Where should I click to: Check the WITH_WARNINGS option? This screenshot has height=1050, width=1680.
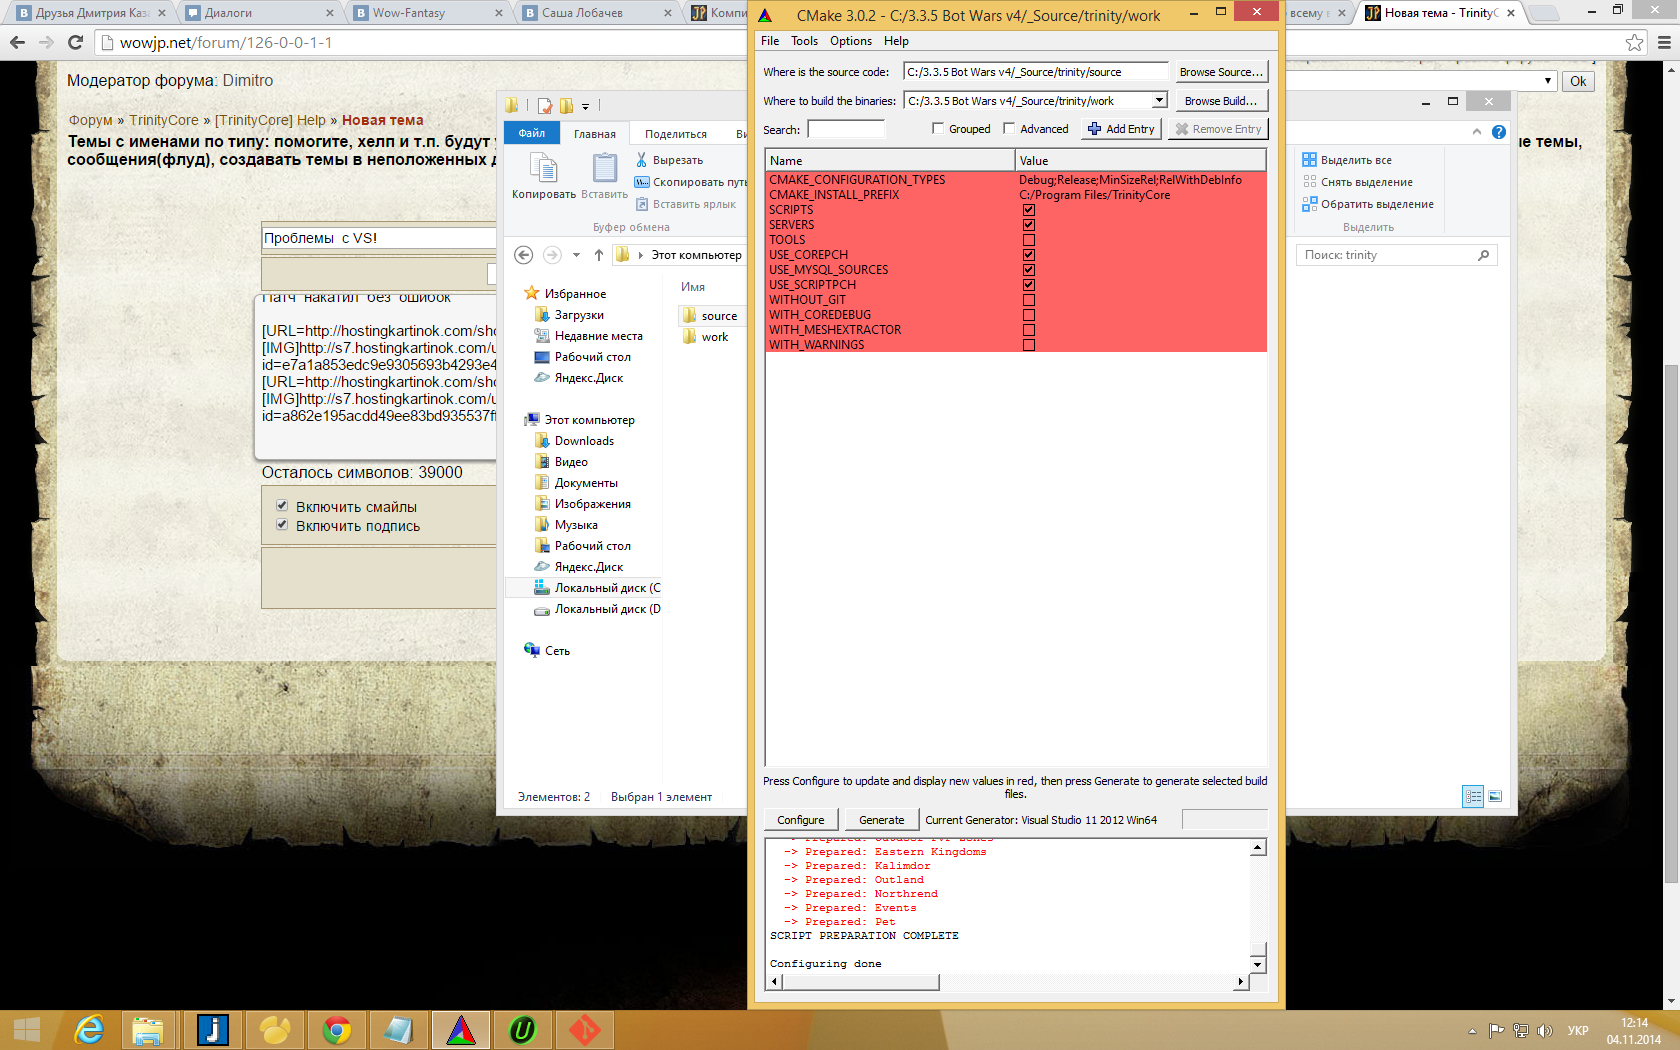(x=1028, y=345)
